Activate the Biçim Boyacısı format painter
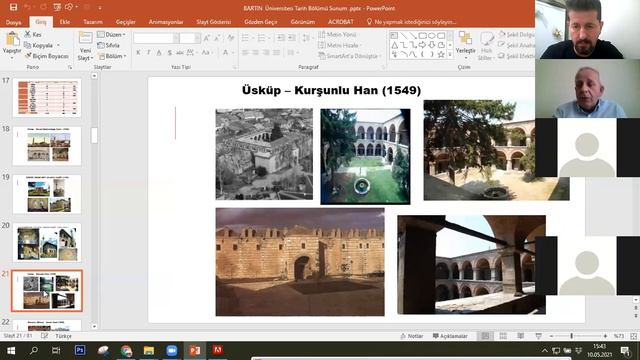The width and height of the screenshot is (640, 360). 47,56
